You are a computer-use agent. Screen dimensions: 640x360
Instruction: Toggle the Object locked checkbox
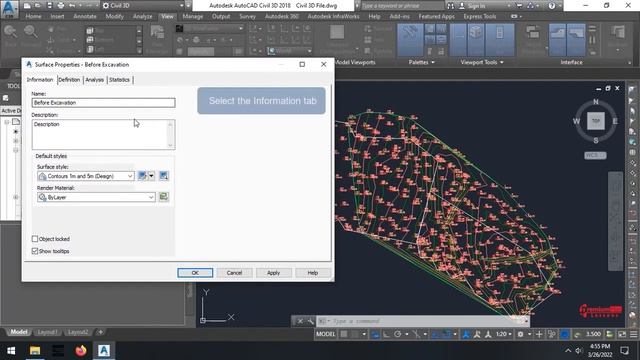coord(35,239)
